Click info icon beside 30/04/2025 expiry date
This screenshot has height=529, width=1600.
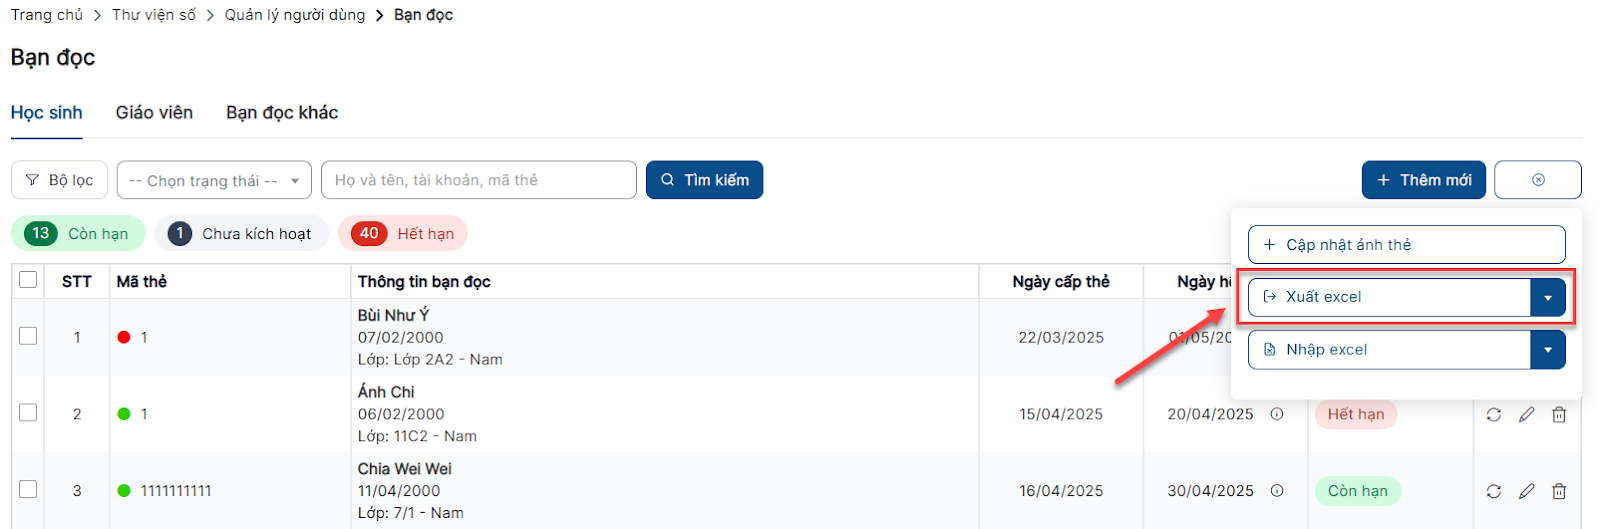(x=1277, y=491)
